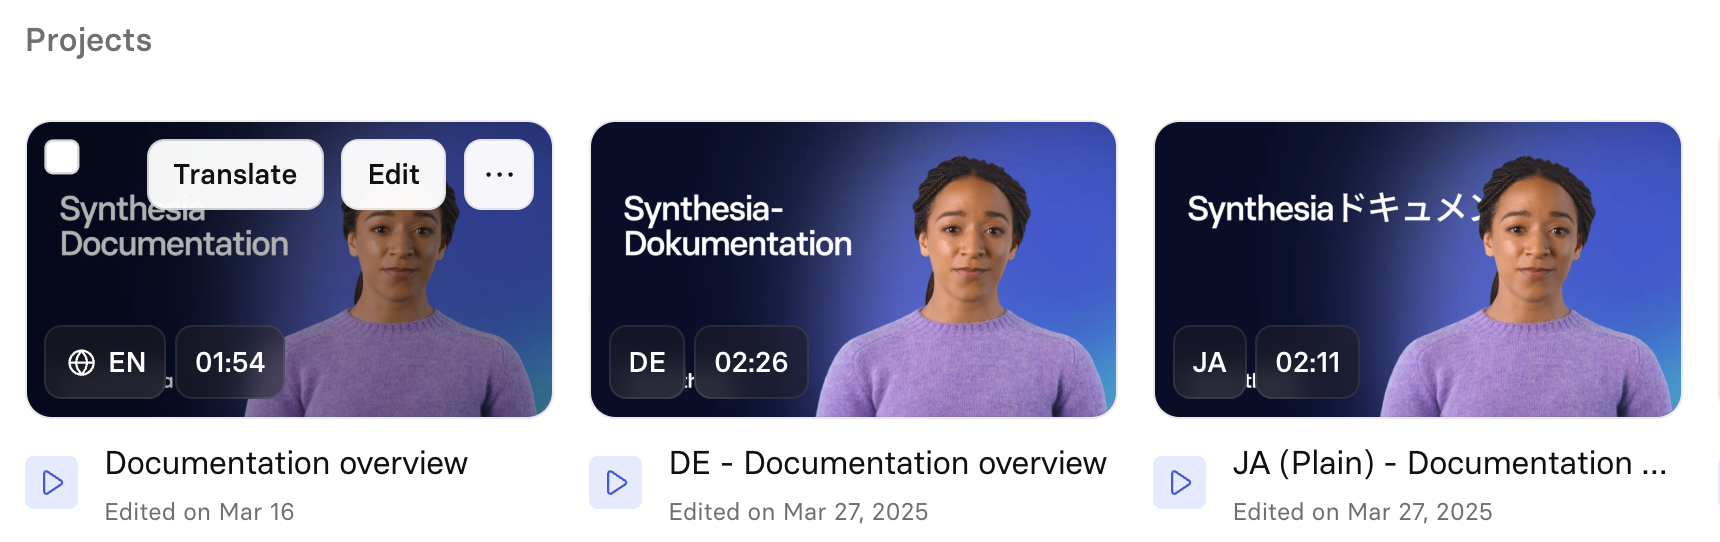Click the globe EN language badge
This screenshot has height=542, width=1720.
pyautogui.click(x=105, y=362)
